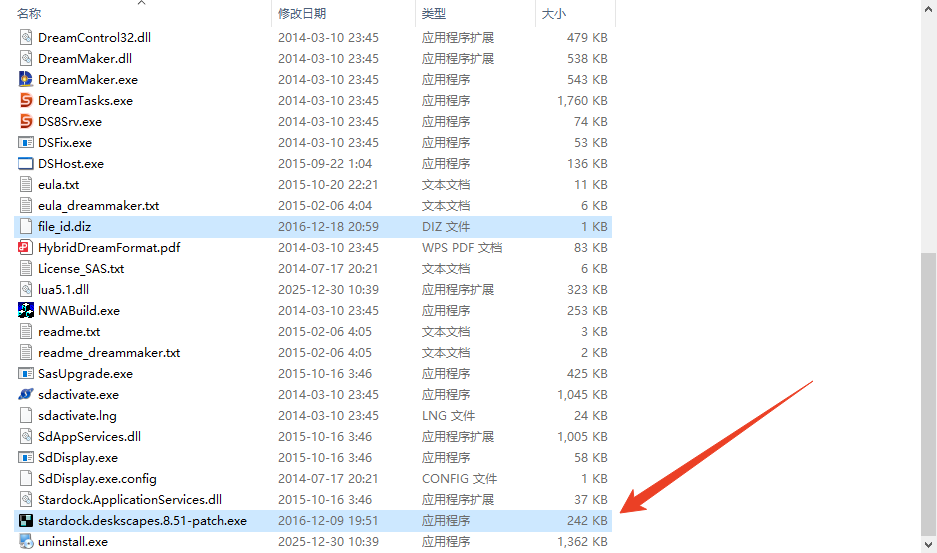This screenshot has width=937, height=553.
Task: Select SdDisplay.exe.config file name
Action: coord(97,479)
